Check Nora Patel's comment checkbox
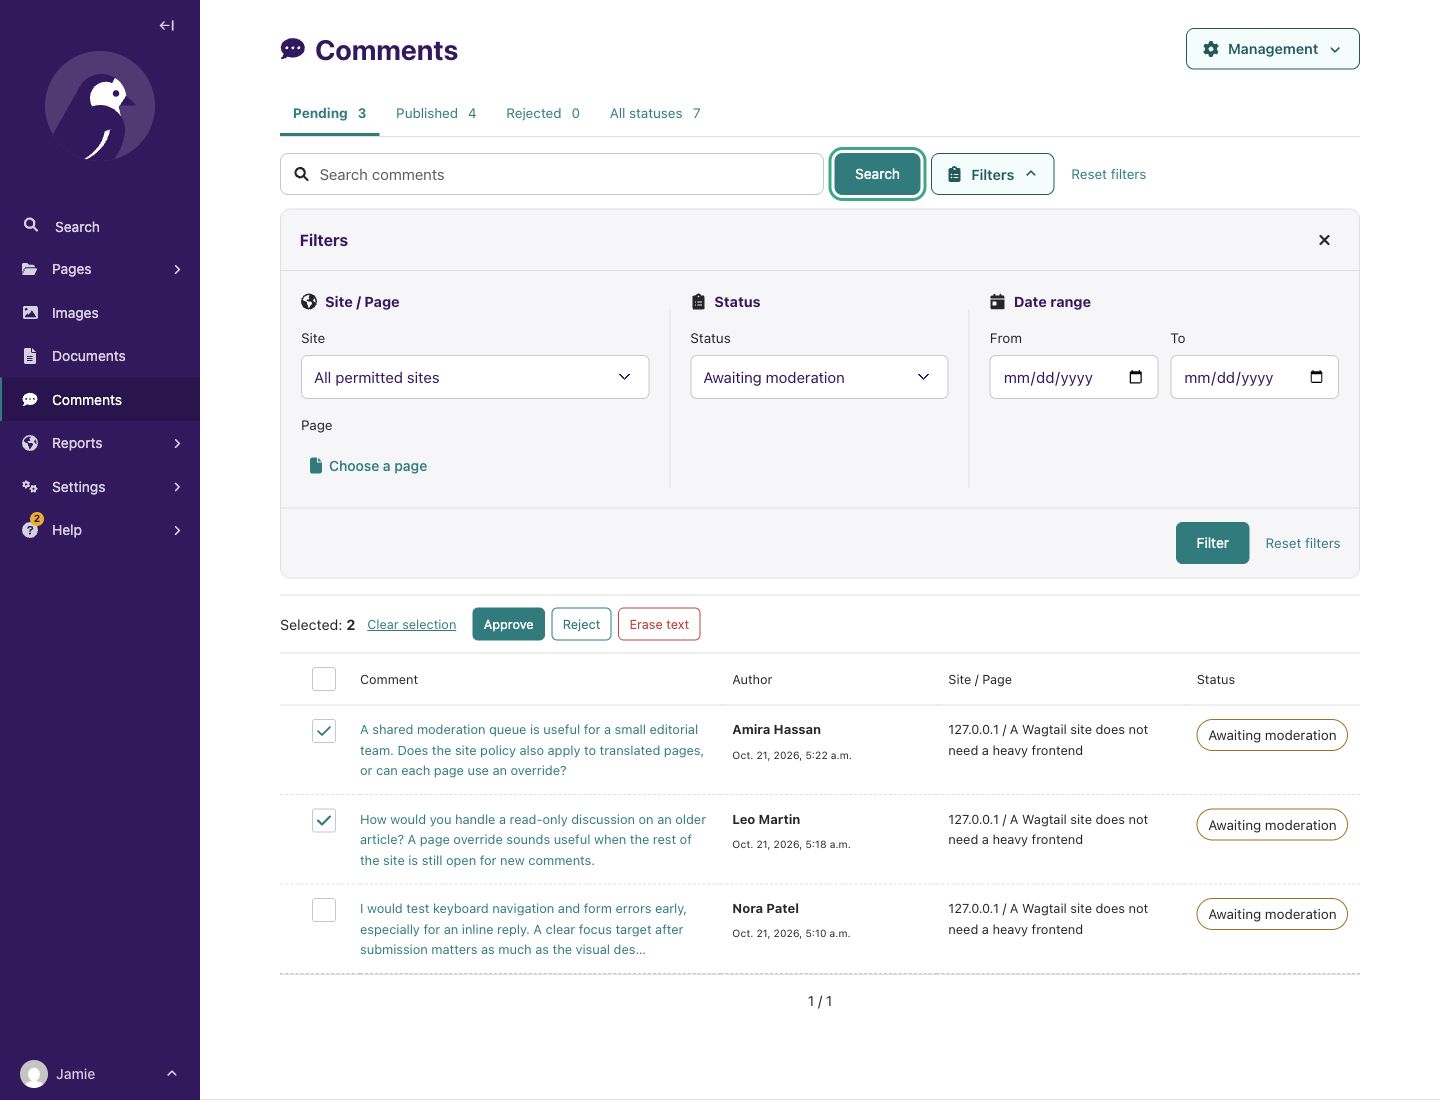 pyautogui.click(x=324, y=910)
